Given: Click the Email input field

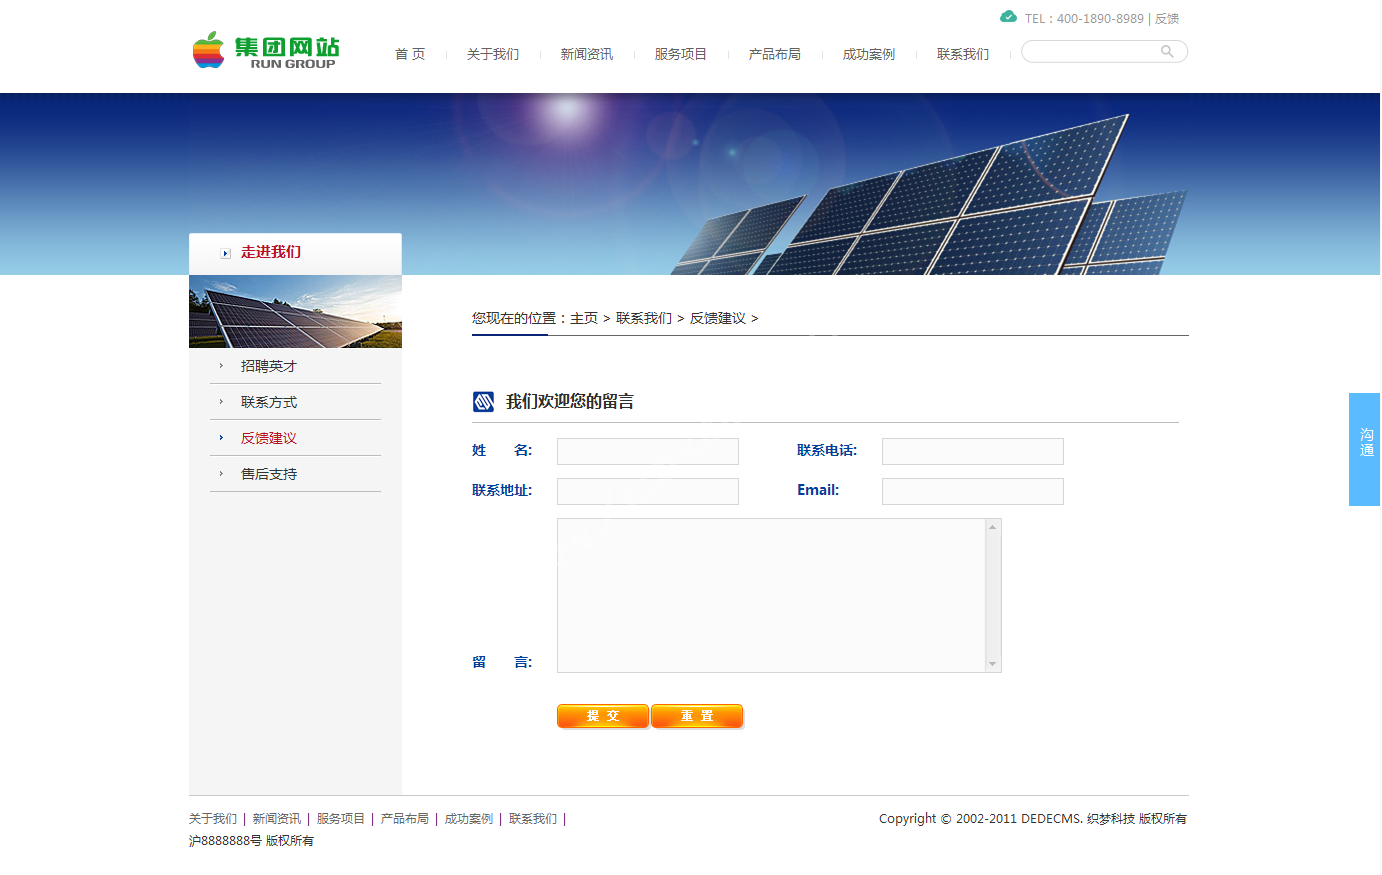Looking at the screenshot, I should click(x=972, y=491).
